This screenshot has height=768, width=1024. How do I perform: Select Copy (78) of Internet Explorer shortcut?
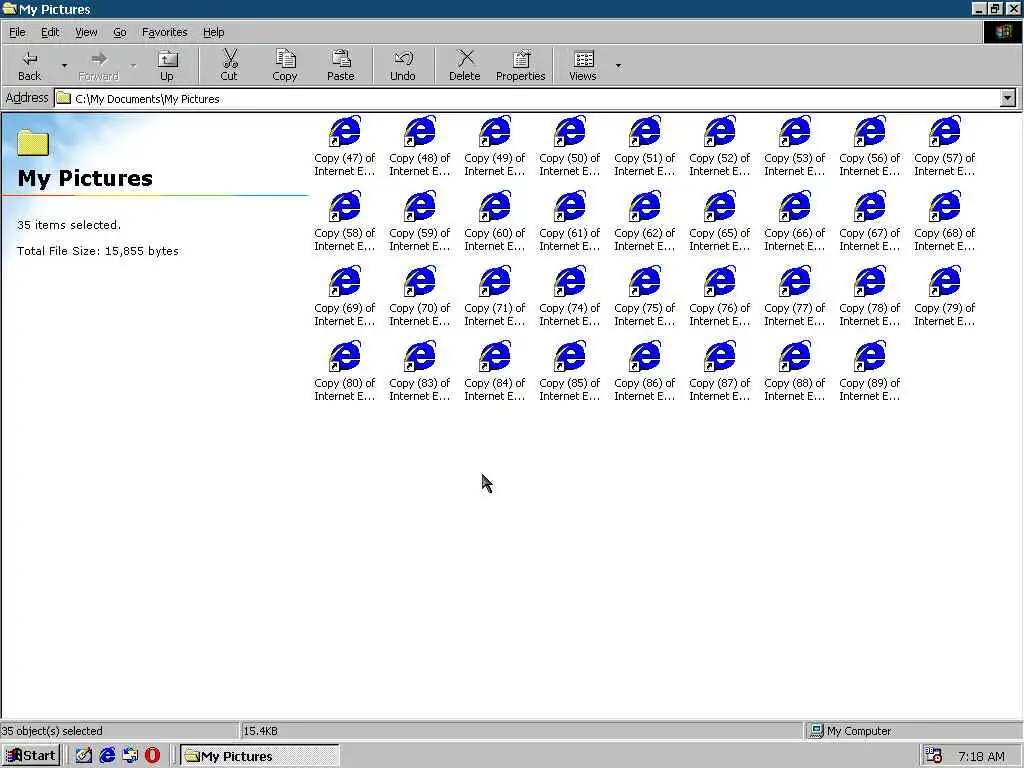tap(870, 296)
